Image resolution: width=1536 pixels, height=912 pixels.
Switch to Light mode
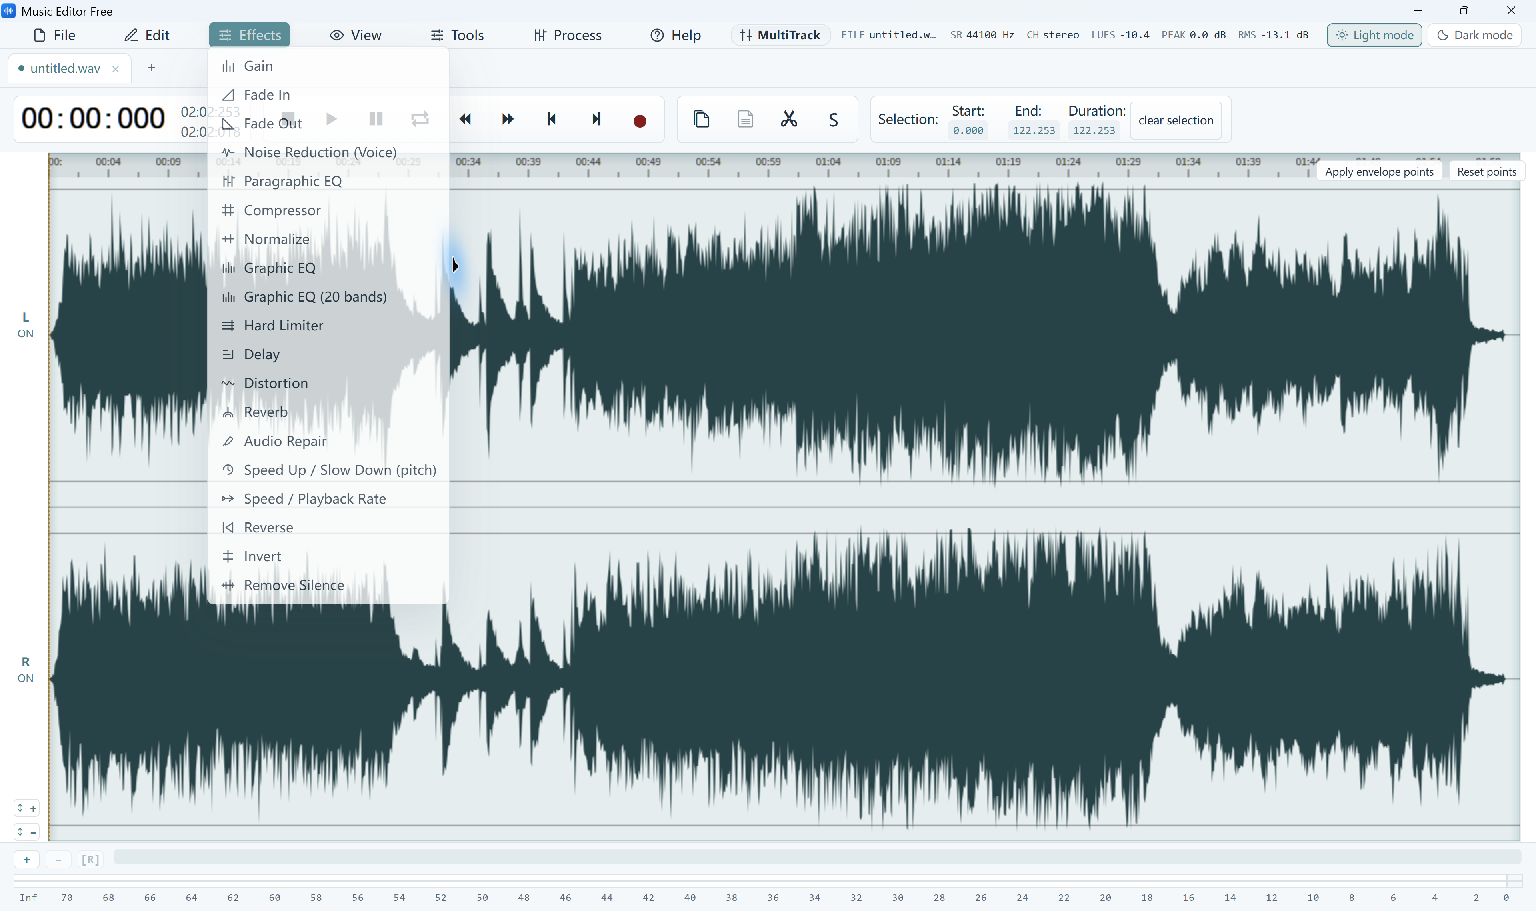[x=1374, y=35]
